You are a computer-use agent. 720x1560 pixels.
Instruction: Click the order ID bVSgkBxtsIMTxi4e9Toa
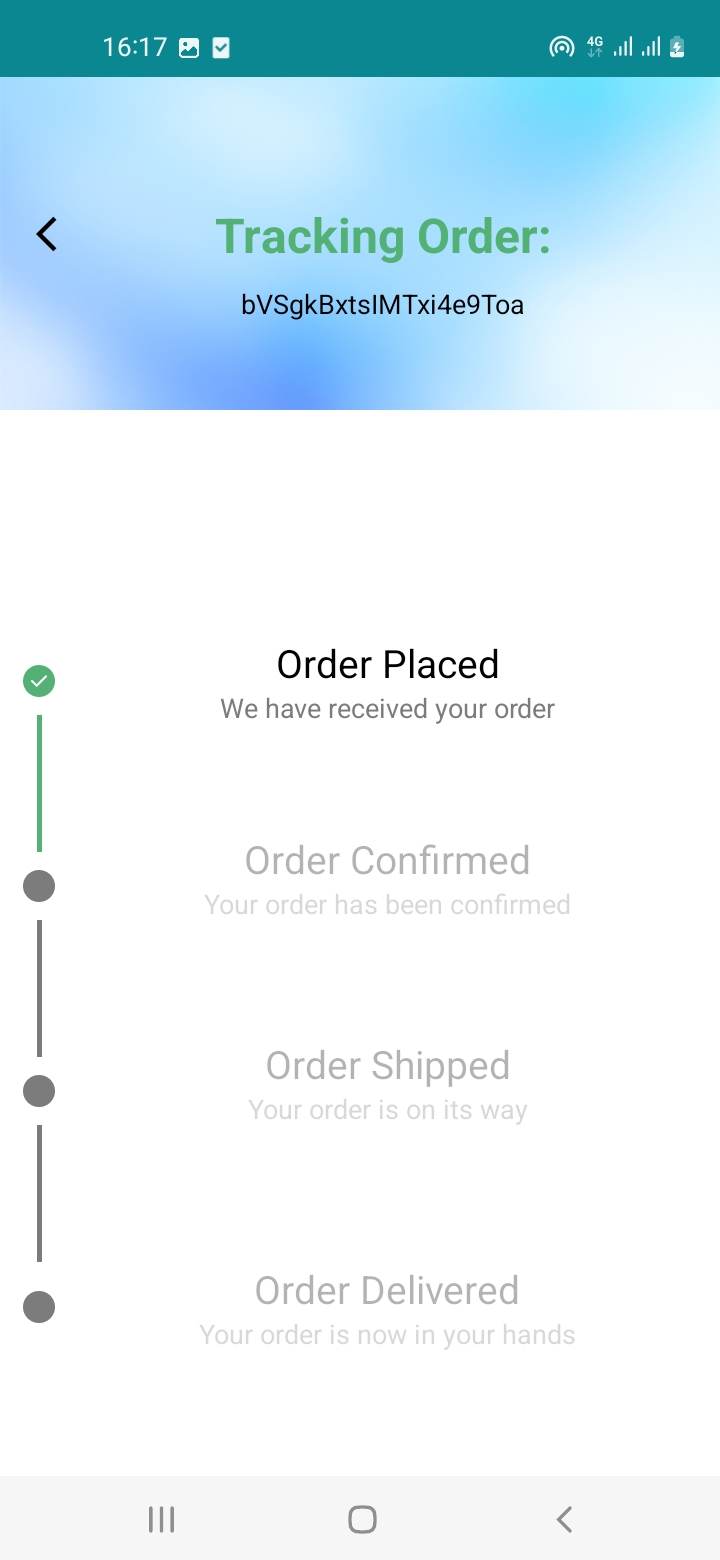[383, 305]
